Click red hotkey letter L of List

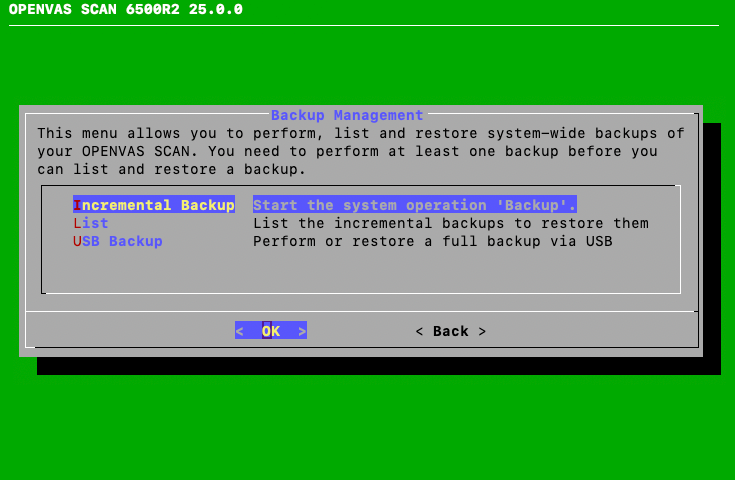[x=77, y=223]
